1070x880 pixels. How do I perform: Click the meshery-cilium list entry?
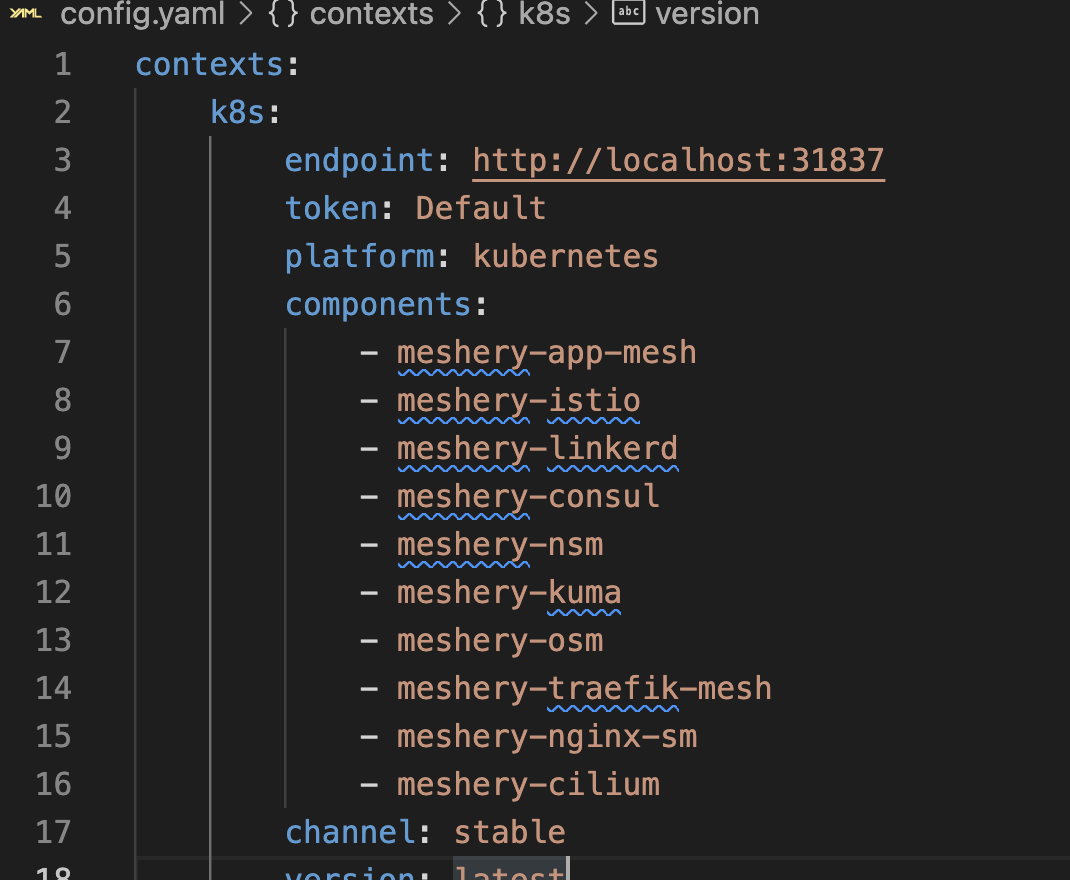[527, 784]
